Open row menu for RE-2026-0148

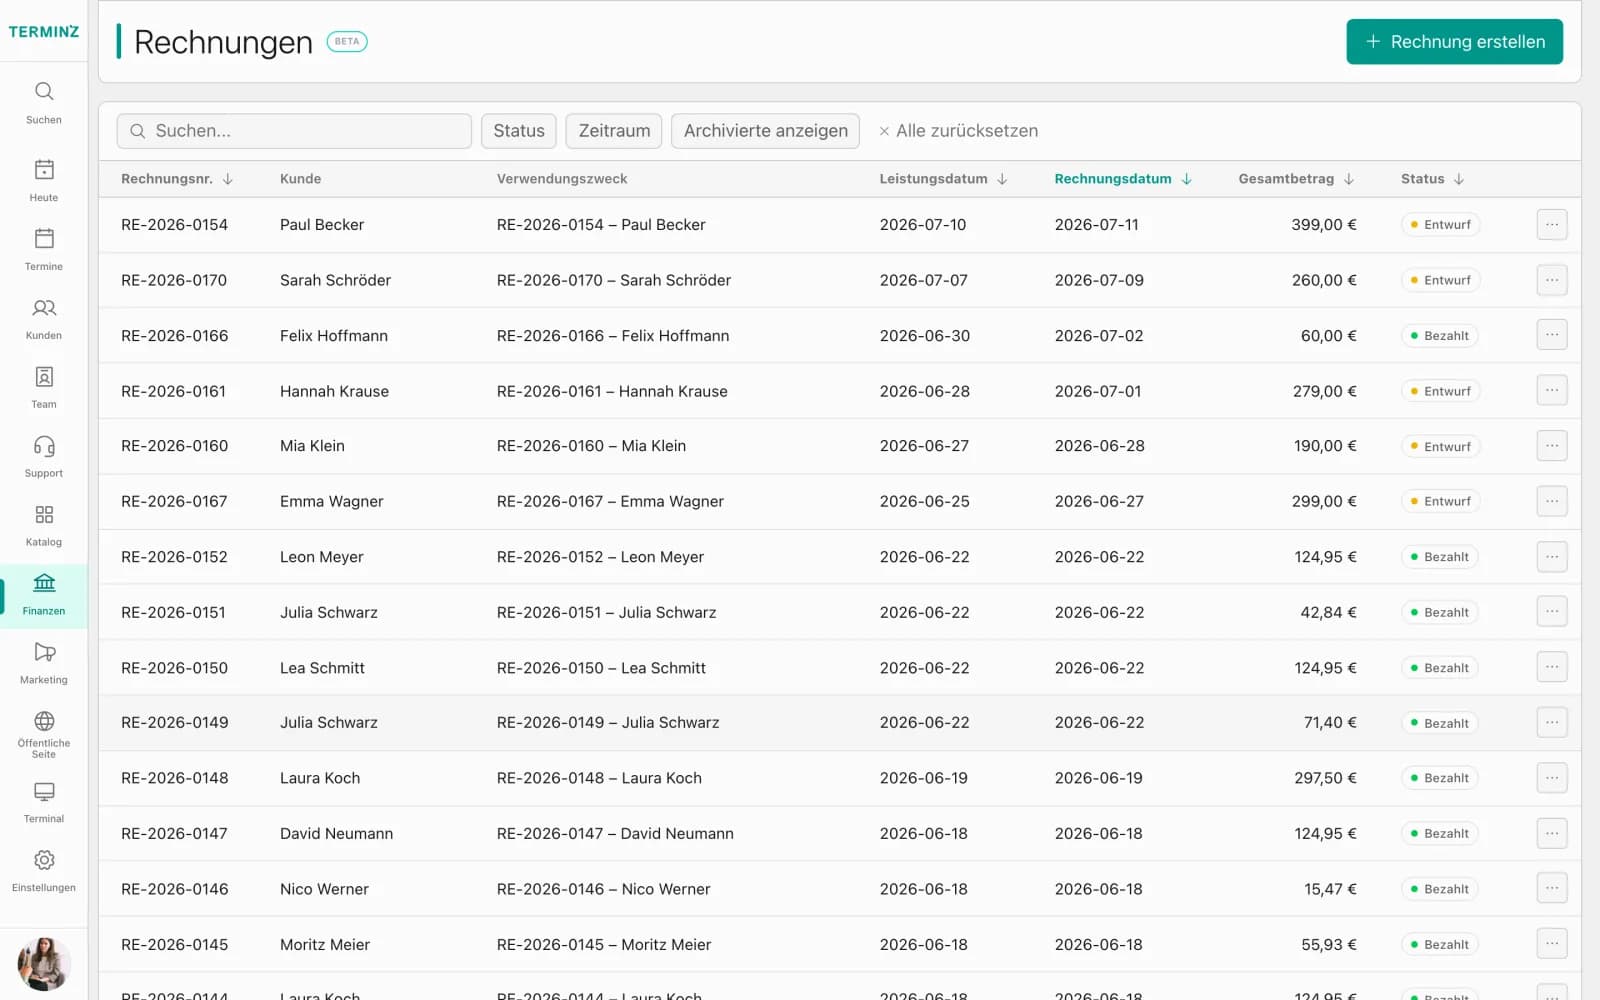[x=1552, y=778]
